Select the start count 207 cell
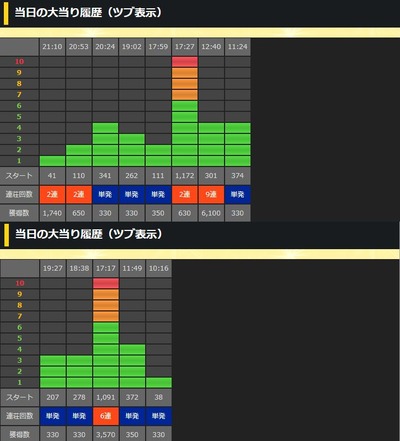Screen dimensions: 400x441 coord(53,397)
